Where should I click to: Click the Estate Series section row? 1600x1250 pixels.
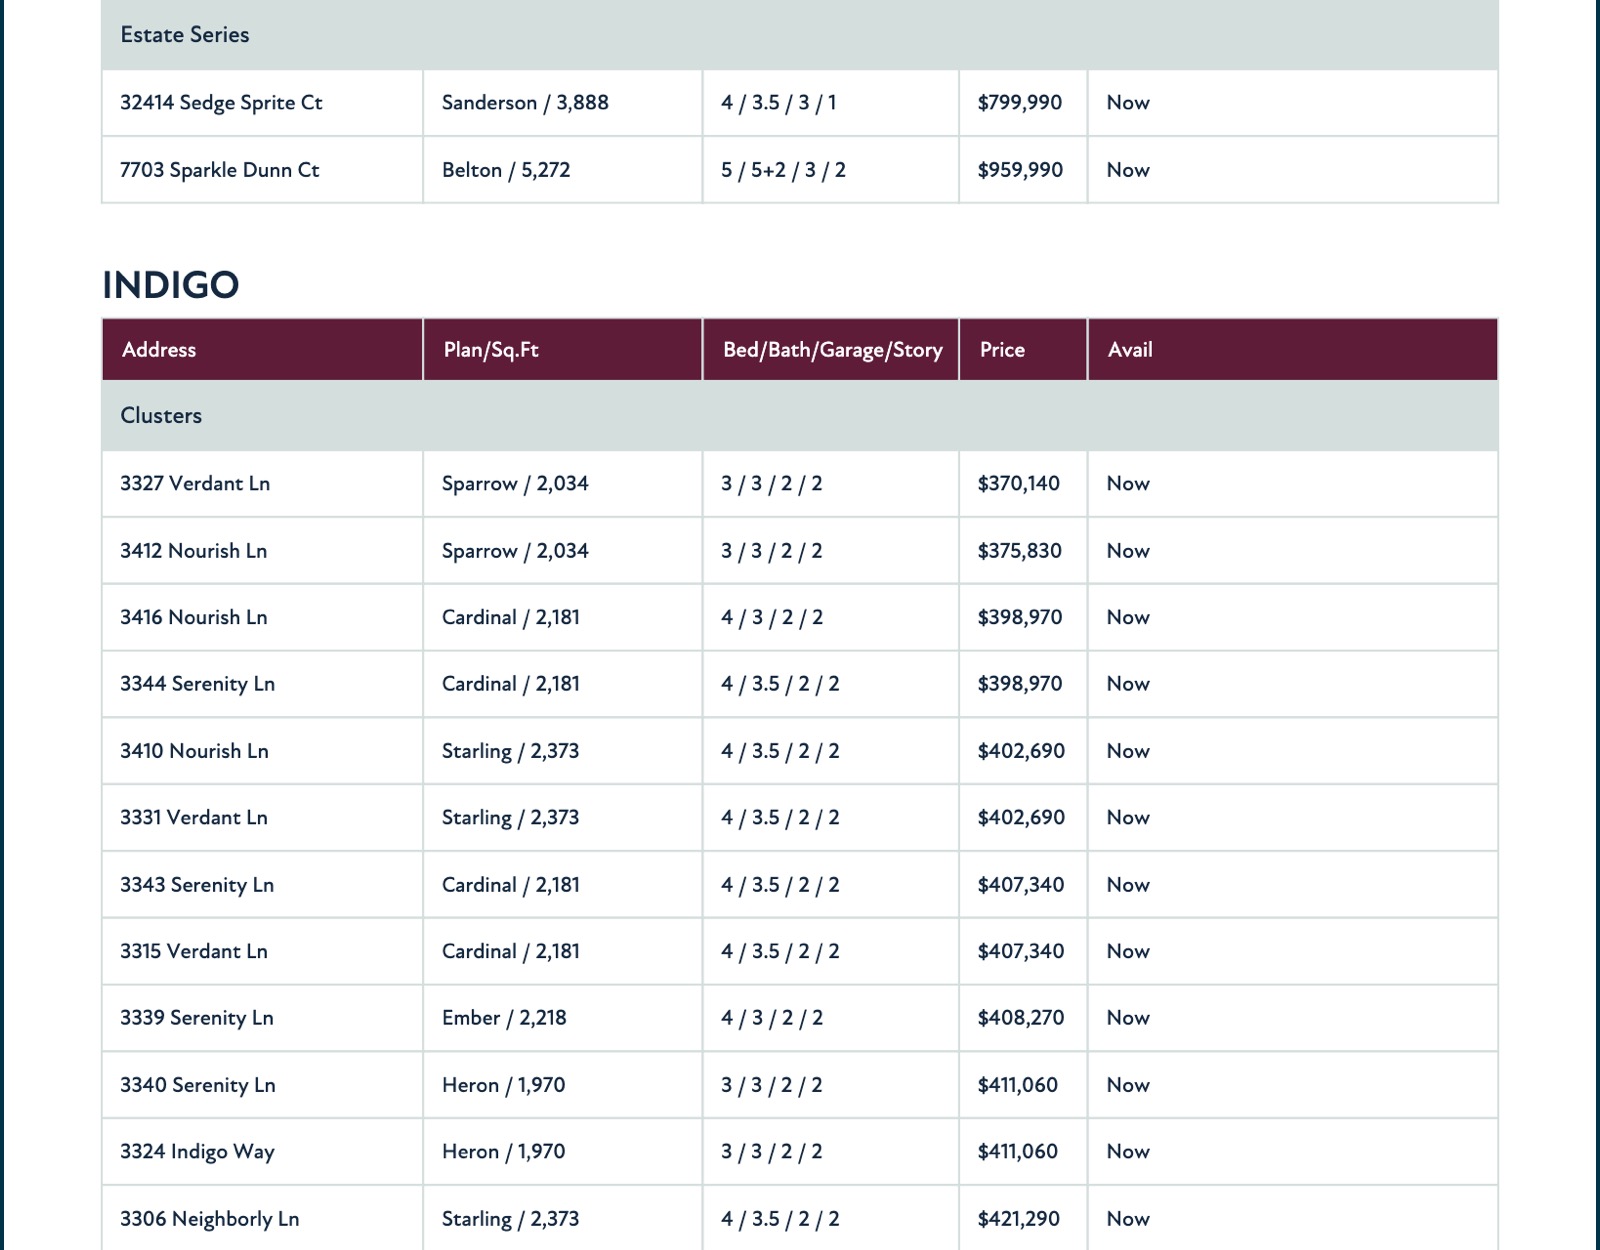(800, 35)
